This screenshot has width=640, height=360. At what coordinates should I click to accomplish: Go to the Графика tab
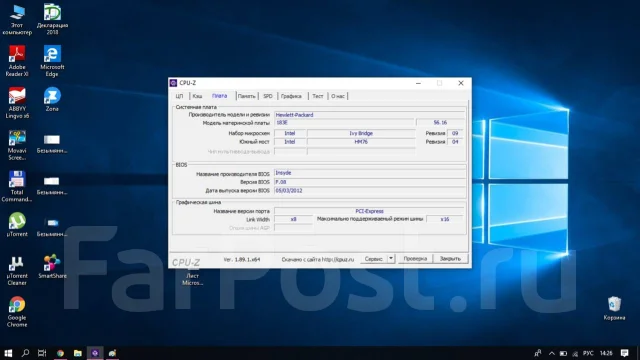click(x=291, y=96)
